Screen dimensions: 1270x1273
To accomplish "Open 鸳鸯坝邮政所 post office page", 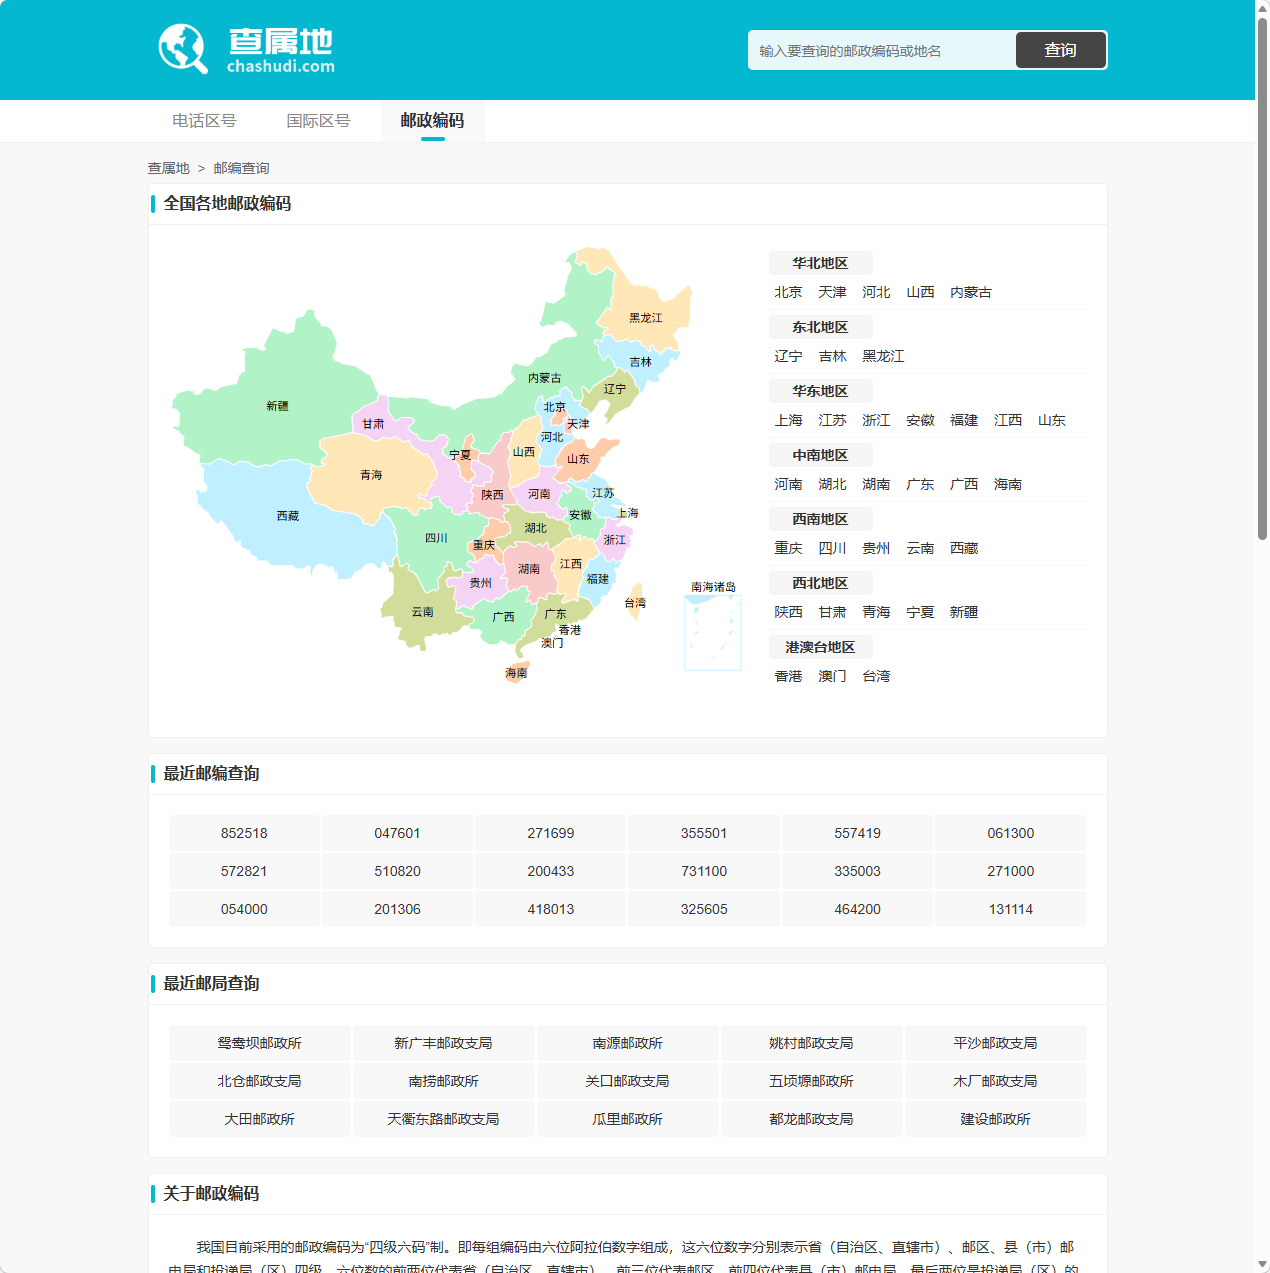I will (x=259, y=1042).
